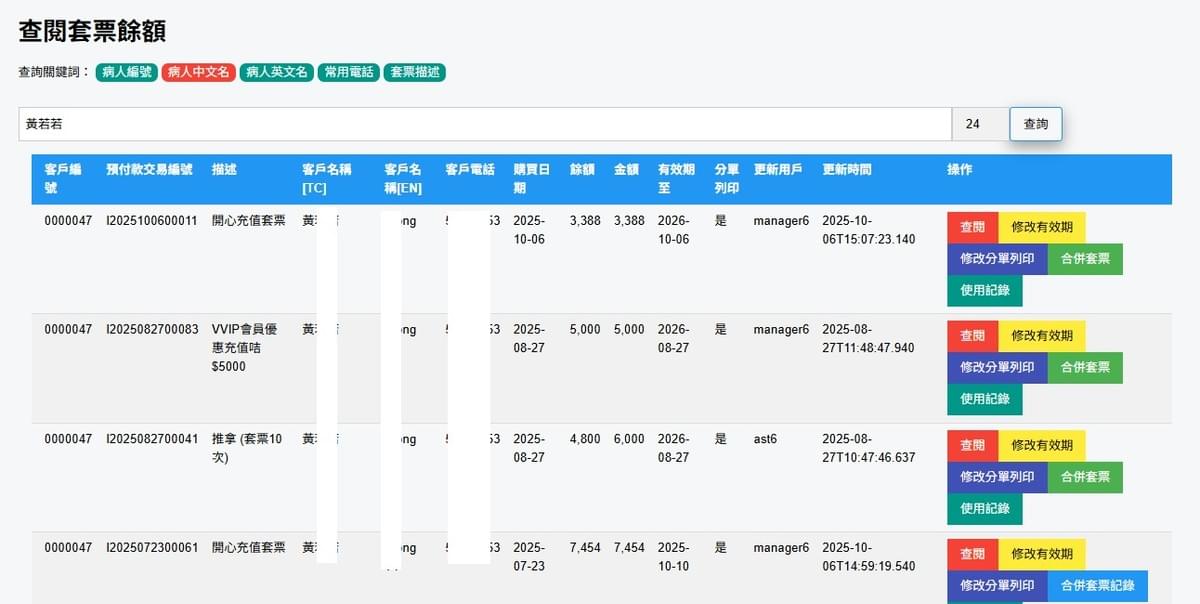The image size is (1200, 604).
Task: Click the 查詢 search button
Action: click(x=1035, y=124)
